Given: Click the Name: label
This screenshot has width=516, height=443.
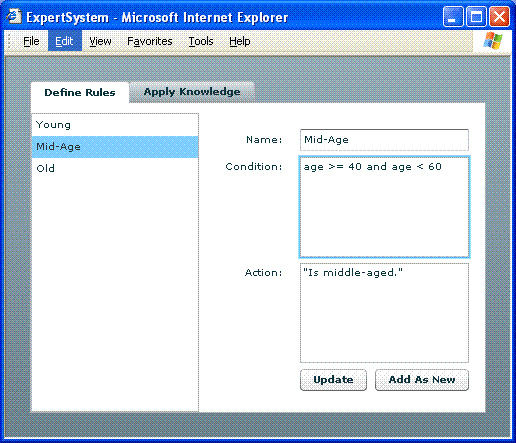Looking at the screenshot, I should 264,140.
